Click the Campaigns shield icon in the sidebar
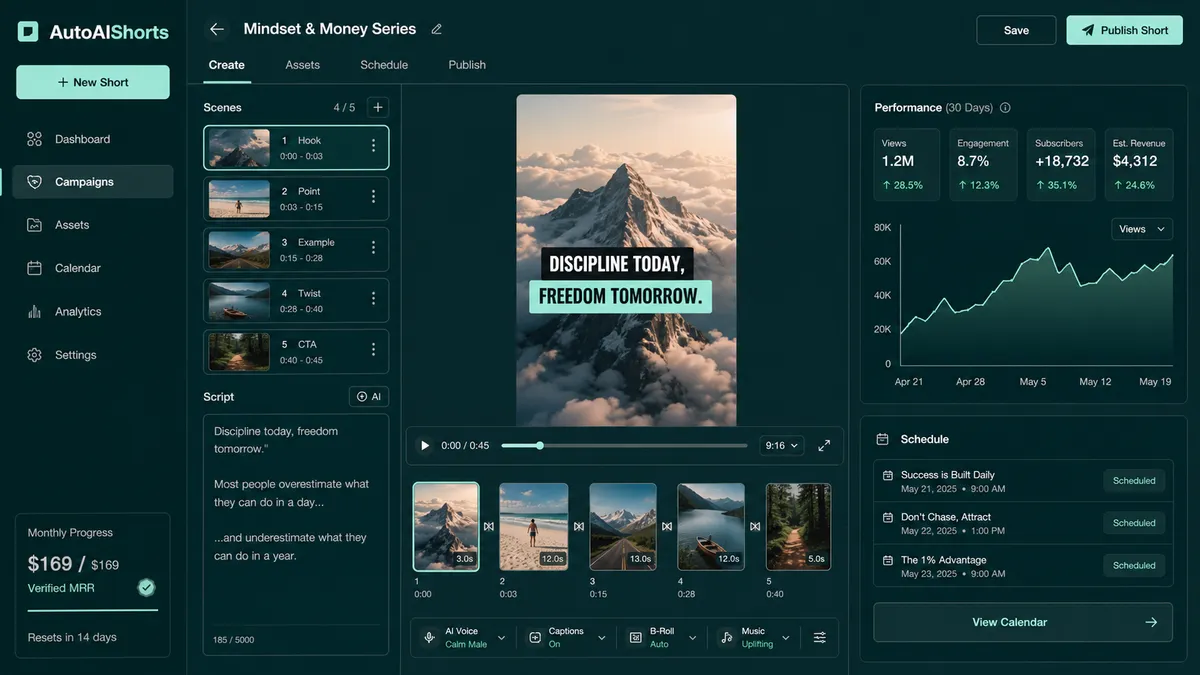The height and width of the screenshot is (675, 1200). tap(35, 182)
